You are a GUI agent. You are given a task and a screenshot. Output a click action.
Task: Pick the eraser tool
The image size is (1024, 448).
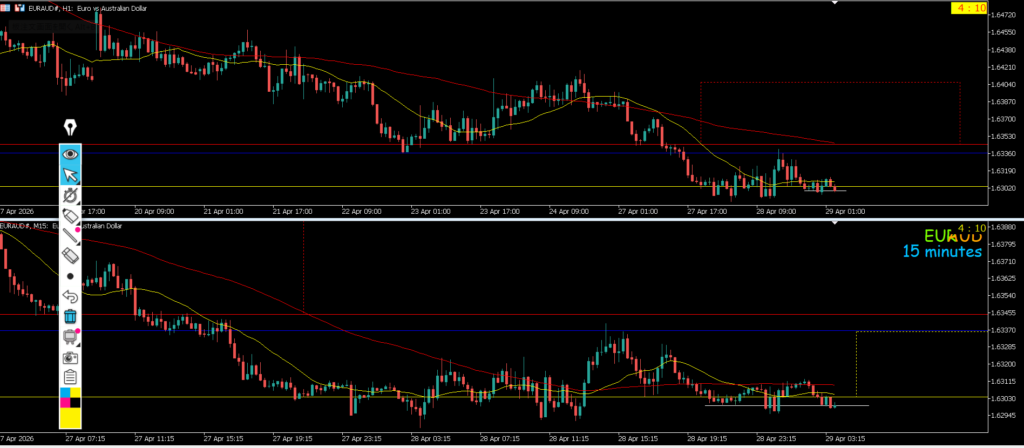(x=70, y=256)
